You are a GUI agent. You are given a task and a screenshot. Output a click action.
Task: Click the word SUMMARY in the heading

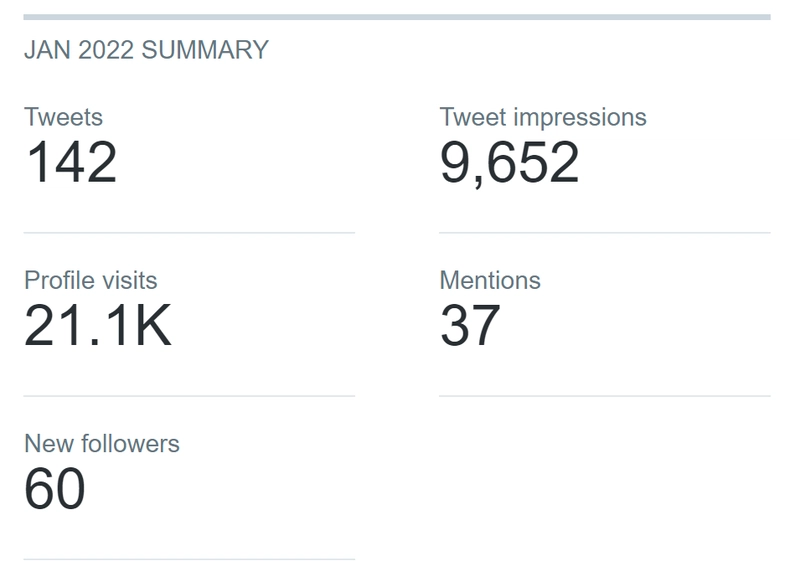point(205,50)
